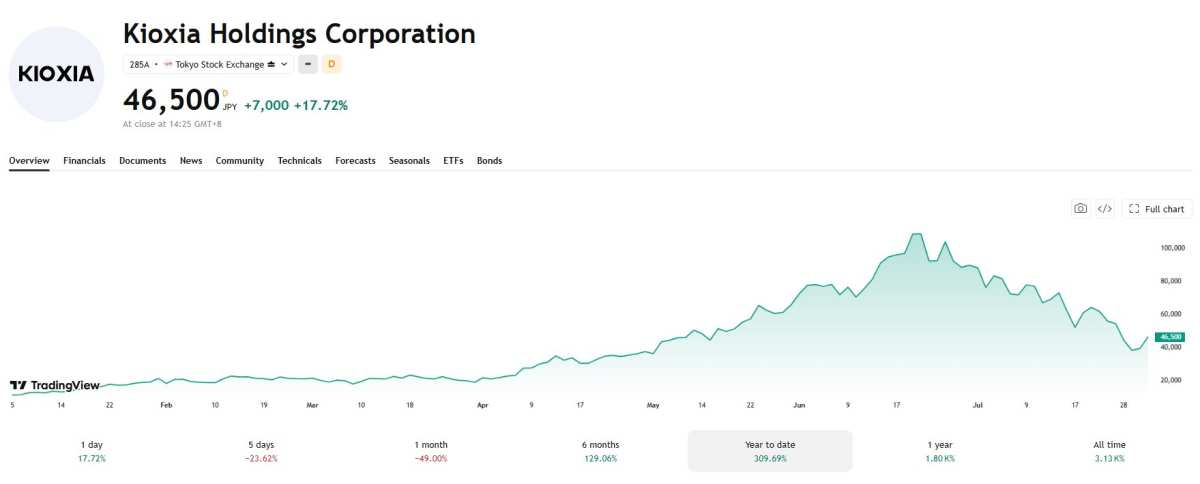Click the Kioxia company logo
The image size is (1200, 484).
coord(56,74)
